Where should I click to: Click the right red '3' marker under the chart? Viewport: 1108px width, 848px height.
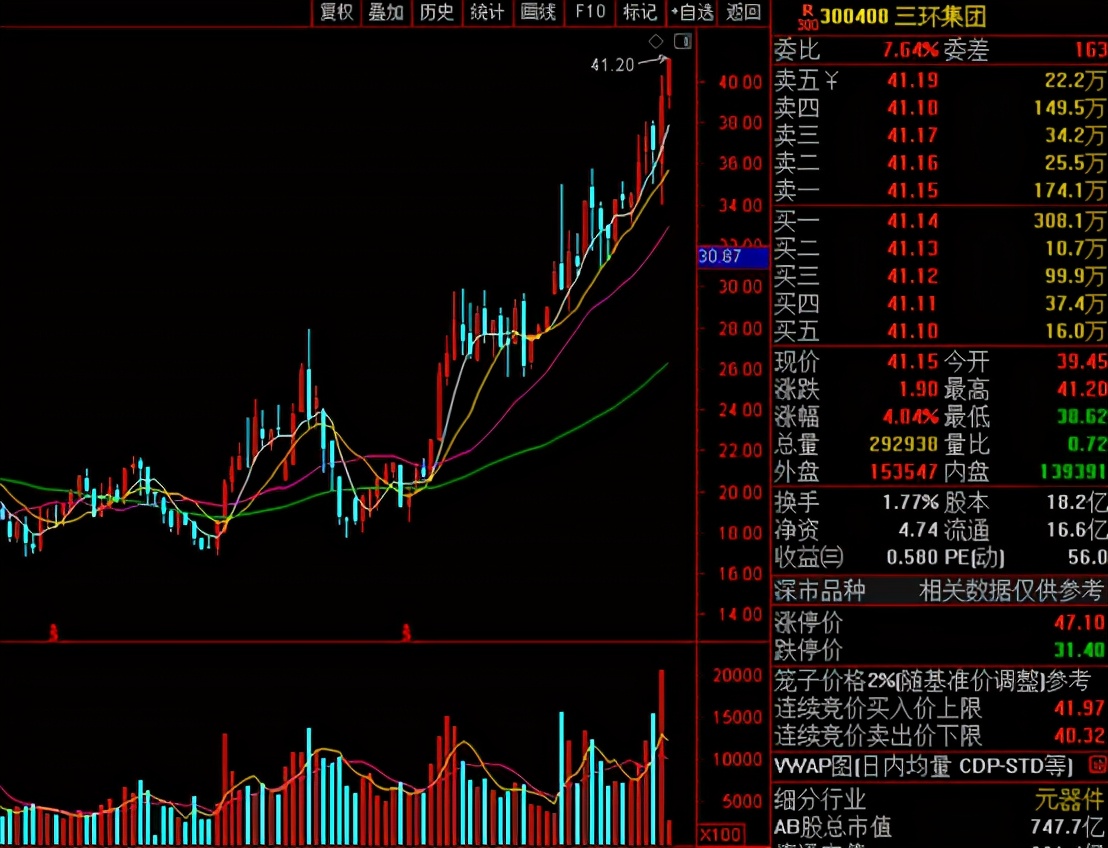pyautogui.click(x=406, y=632)
